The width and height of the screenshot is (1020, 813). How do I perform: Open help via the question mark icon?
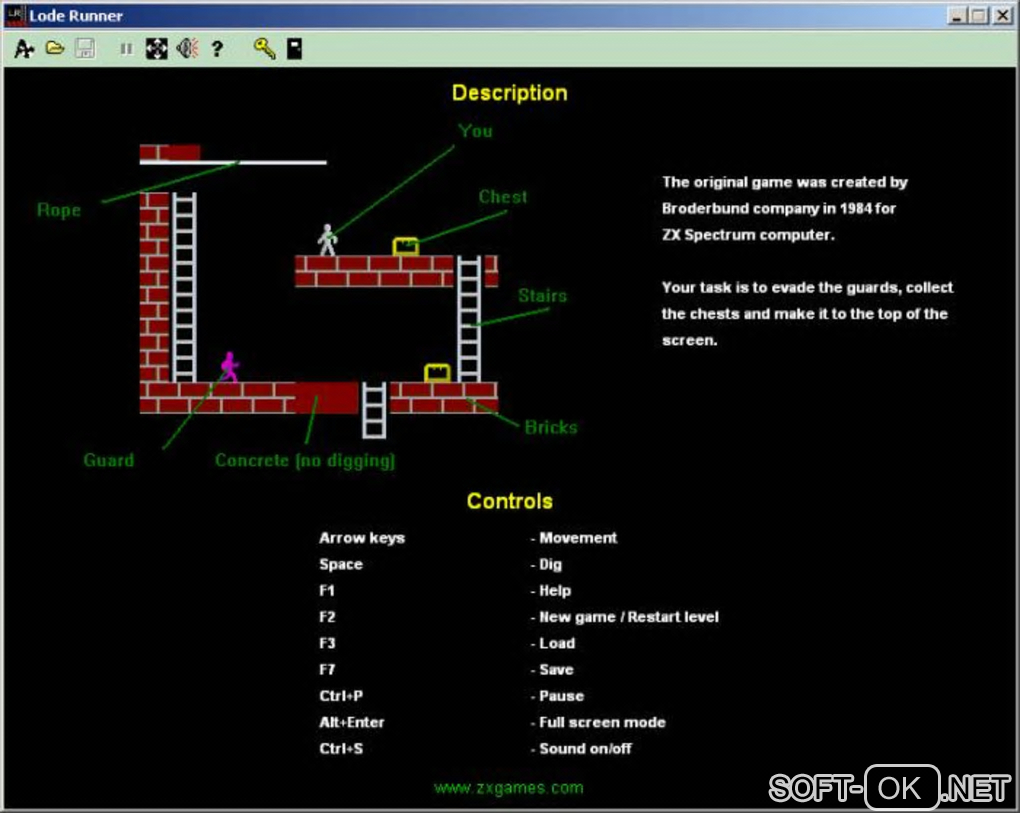[x=217, y=49]
